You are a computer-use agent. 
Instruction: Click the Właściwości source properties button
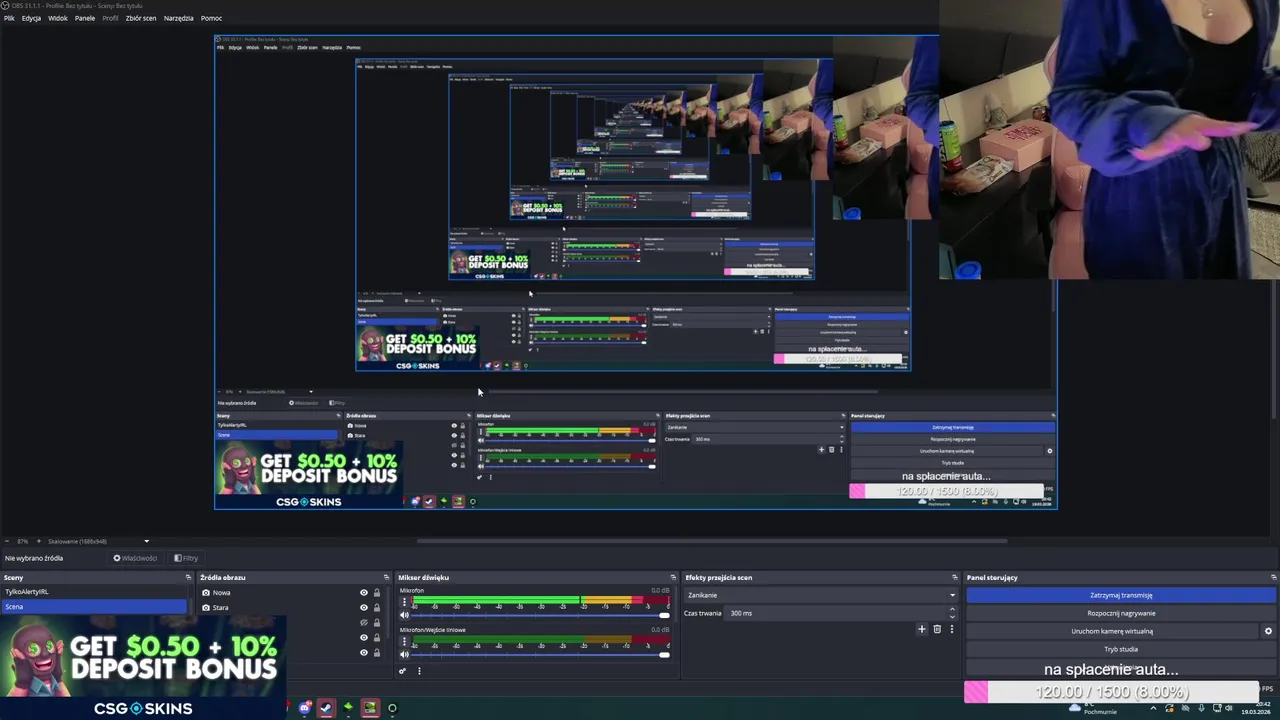tap(135, 558)
